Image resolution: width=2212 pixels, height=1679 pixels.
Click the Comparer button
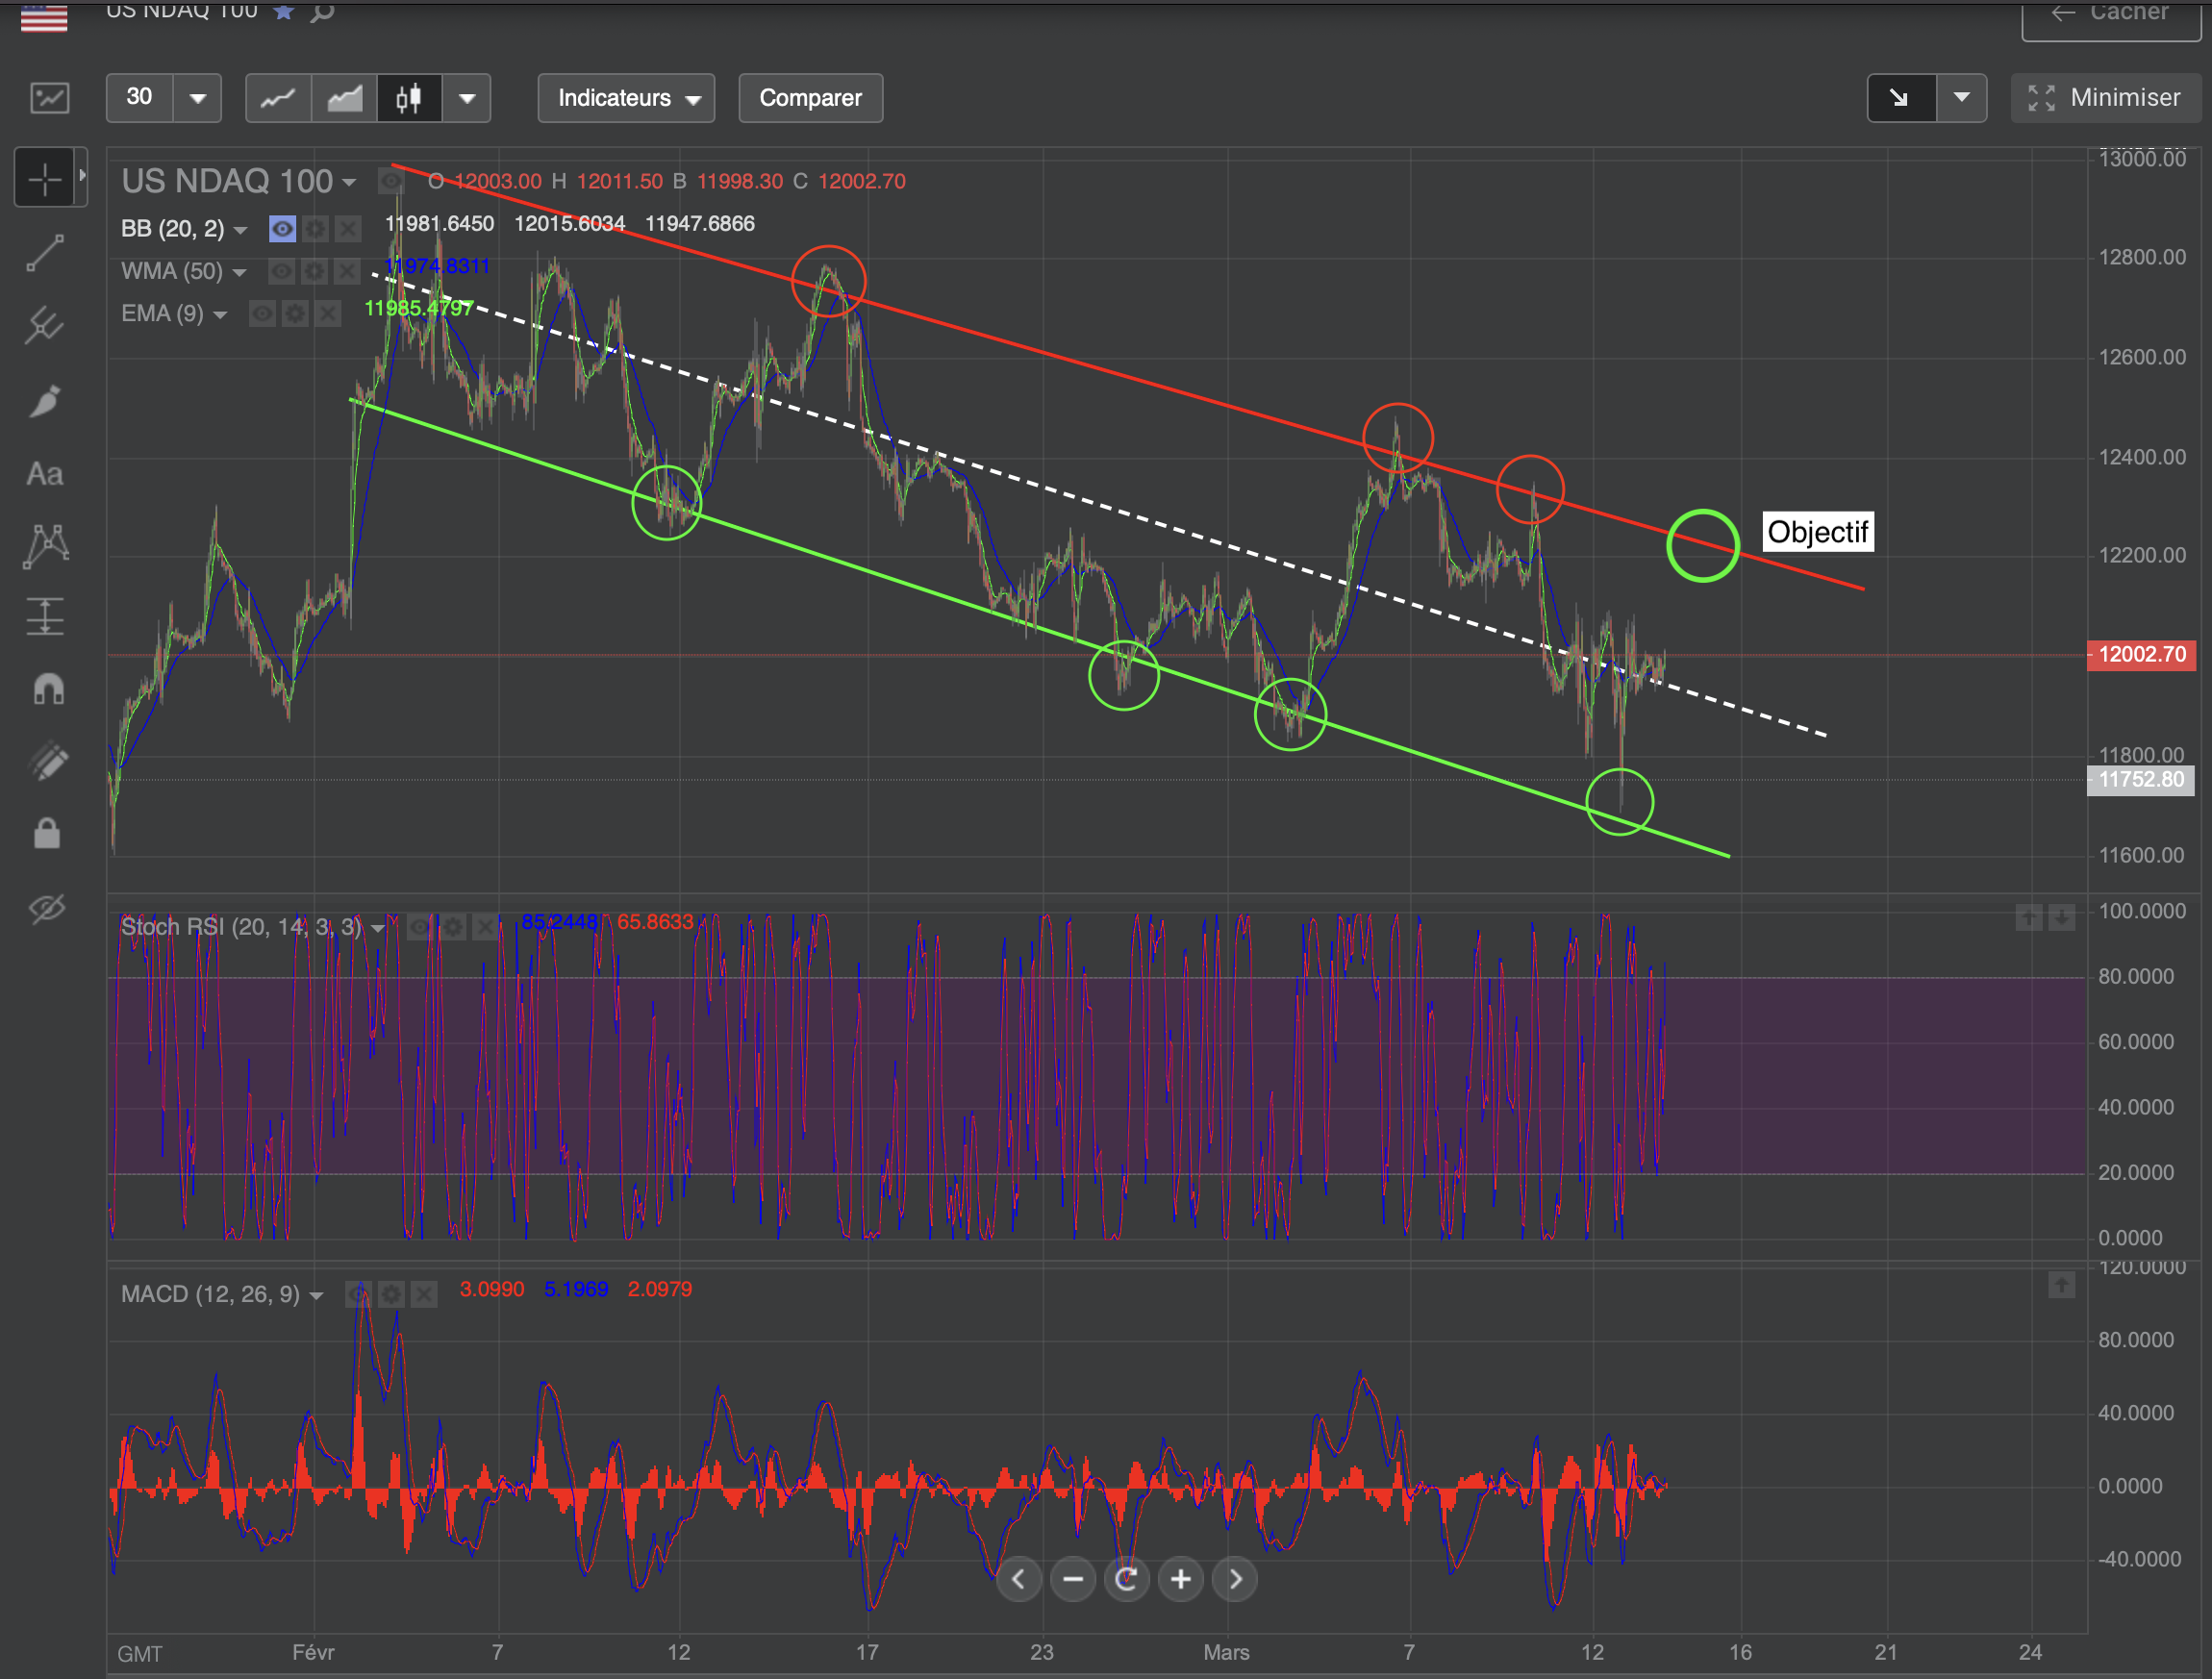(x=810, y=98)
